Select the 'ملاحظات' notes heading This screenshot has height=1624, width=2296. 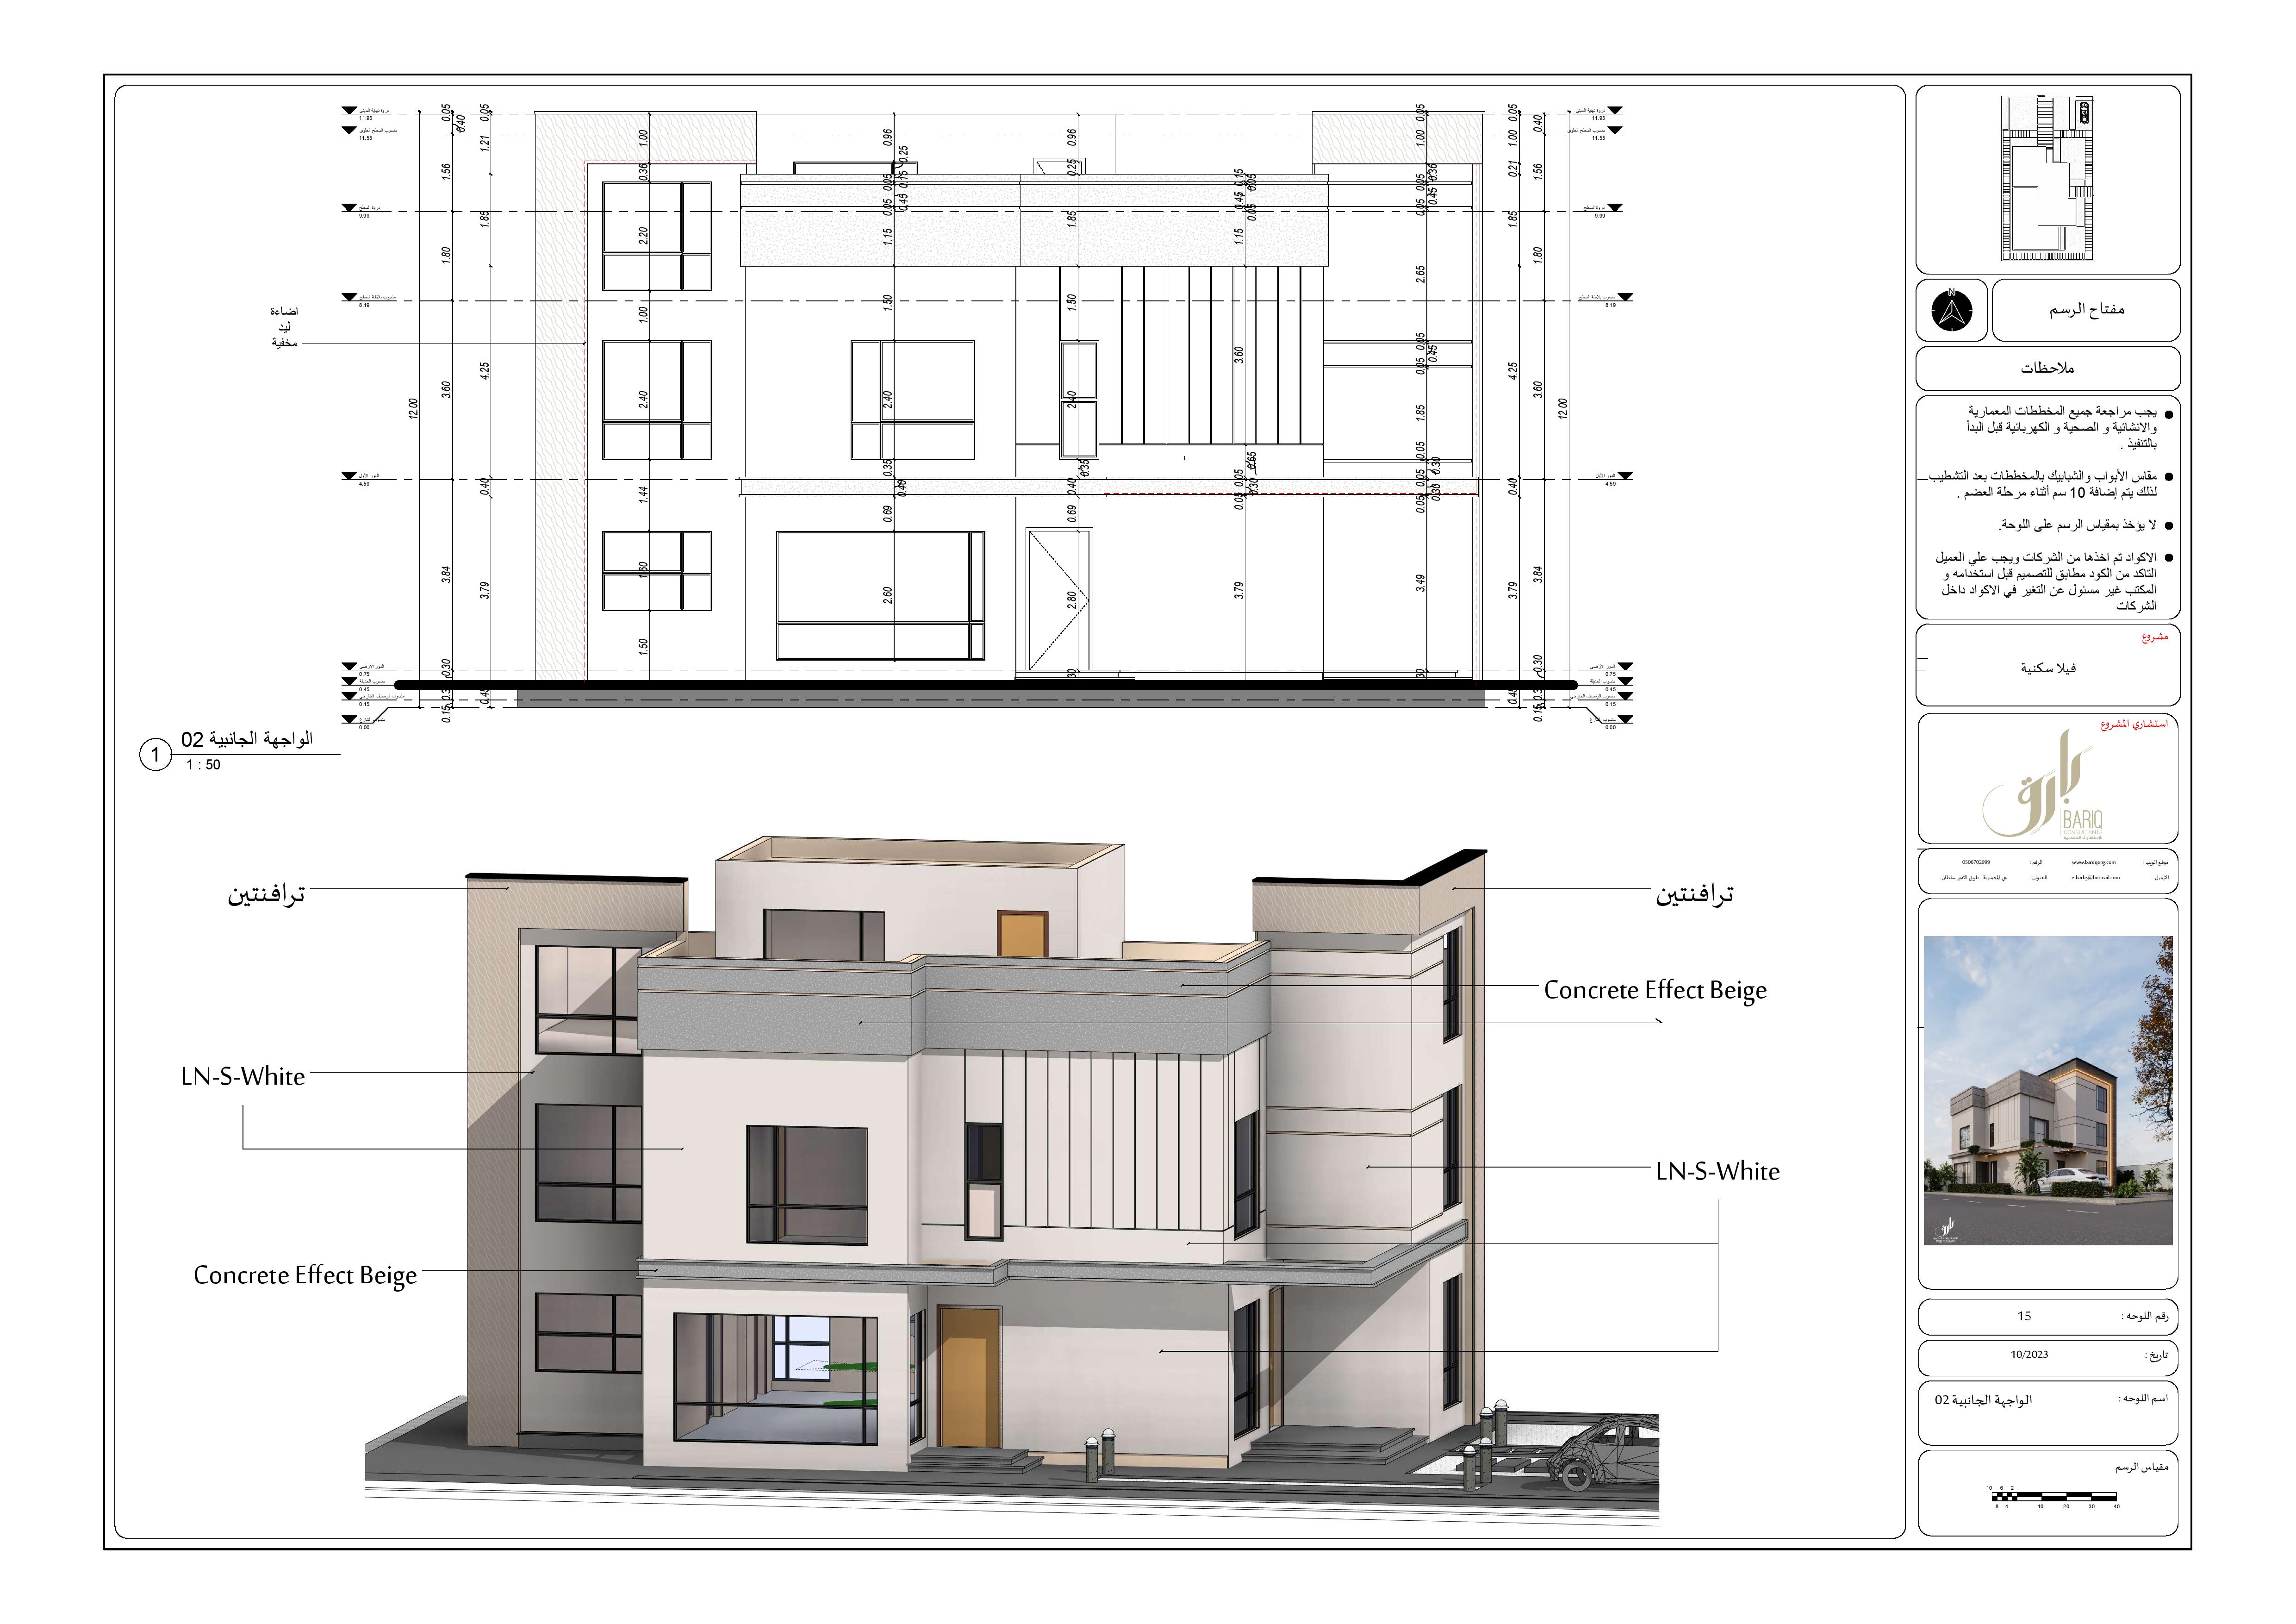pyautogui.click(x=2047, y=368)
